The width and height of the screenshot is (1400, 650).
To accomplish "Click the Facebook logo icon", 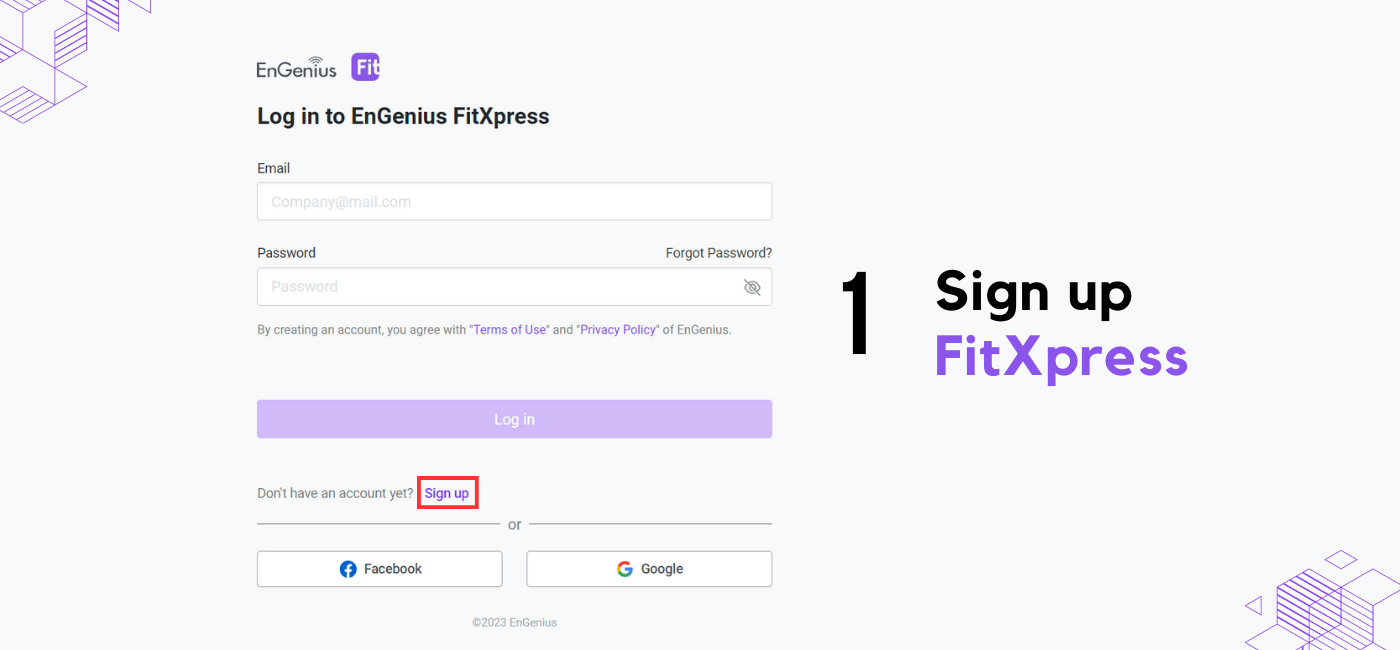I will click(x=348, y=569).
